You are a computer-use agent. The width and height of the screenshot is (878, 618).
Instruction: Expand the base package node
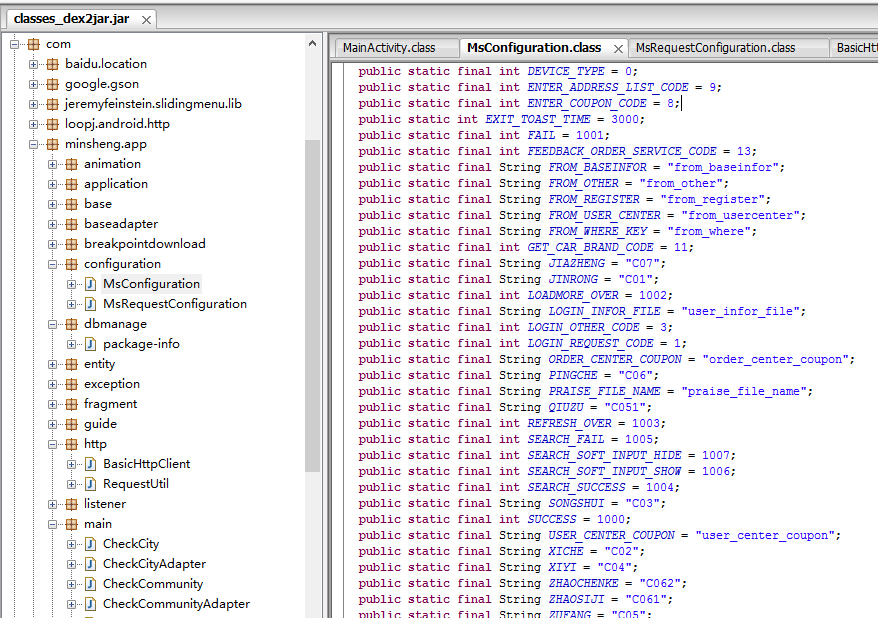point(53,205)
